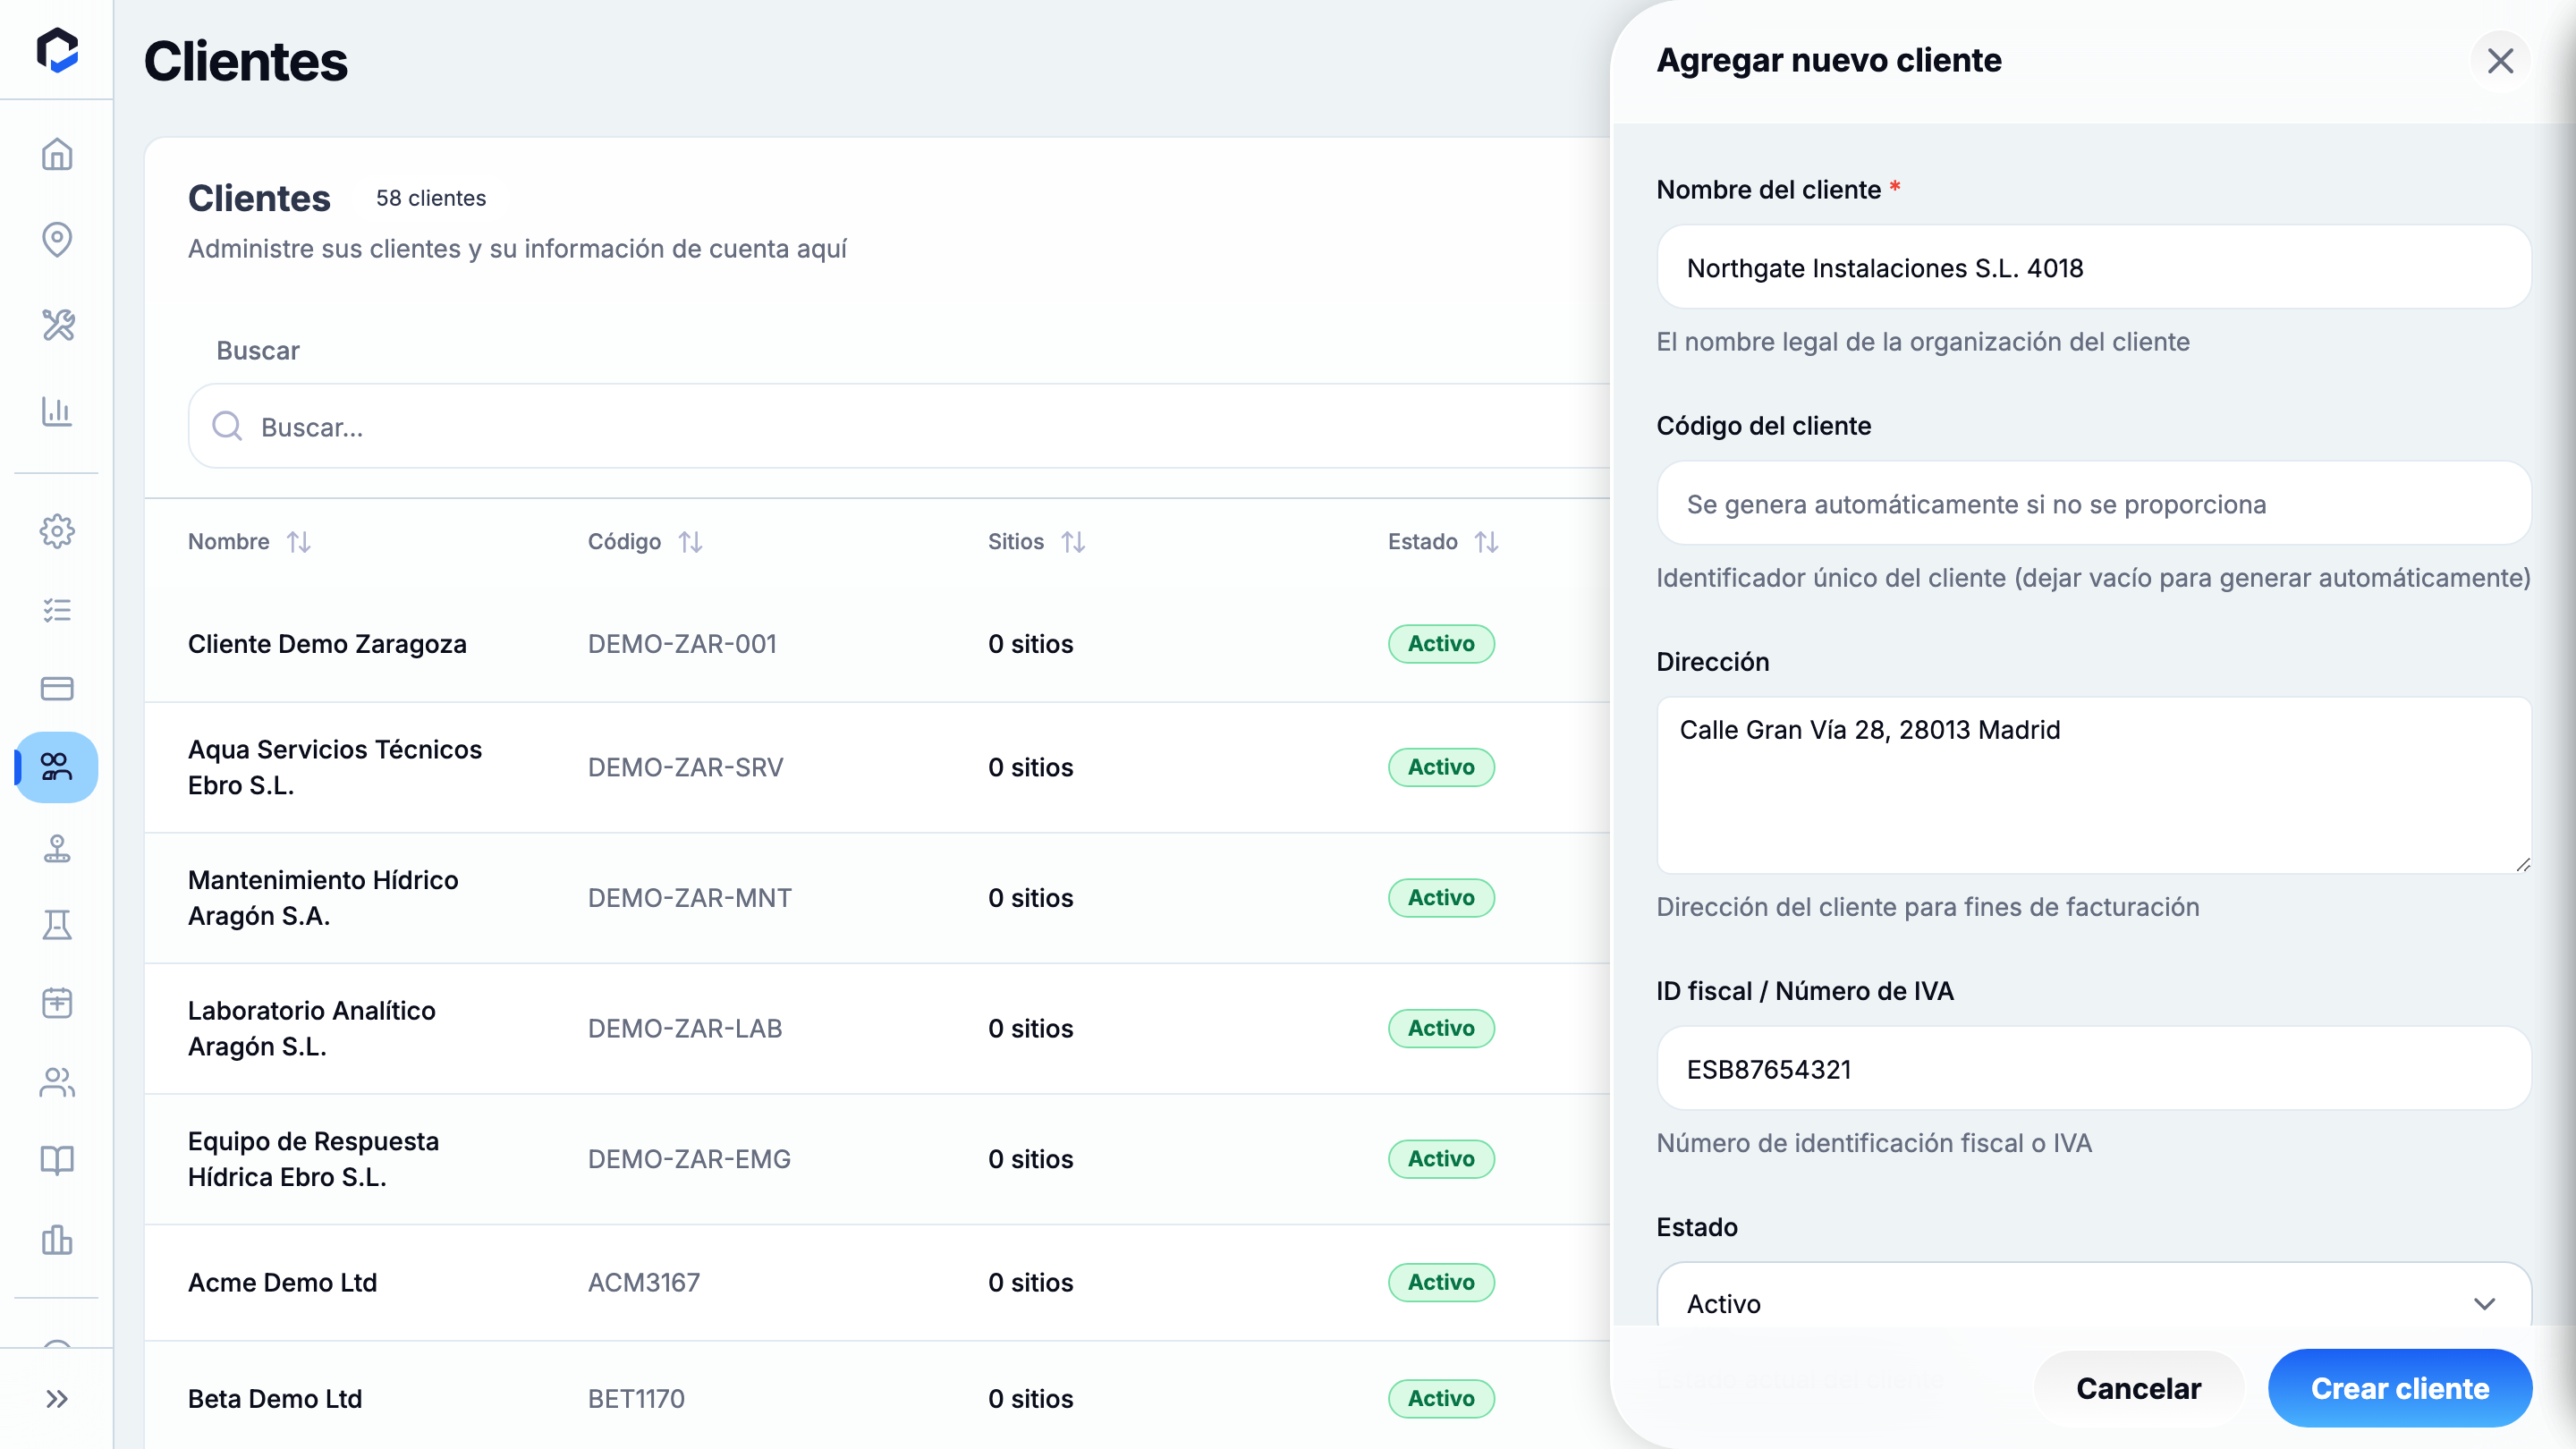Click the app logo at top left
The width and height of the screenshot is (2576, 1449).
[x=57, y=50]
